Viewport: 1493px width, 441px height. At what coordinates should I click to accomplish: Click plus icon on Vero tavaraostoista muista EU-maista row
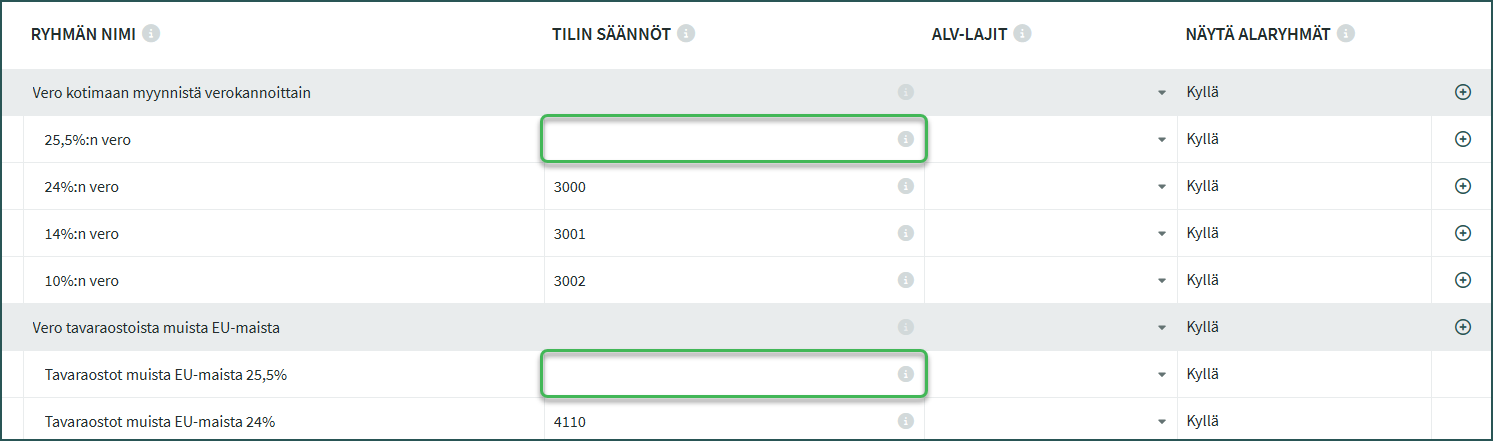click(1462, 327)
